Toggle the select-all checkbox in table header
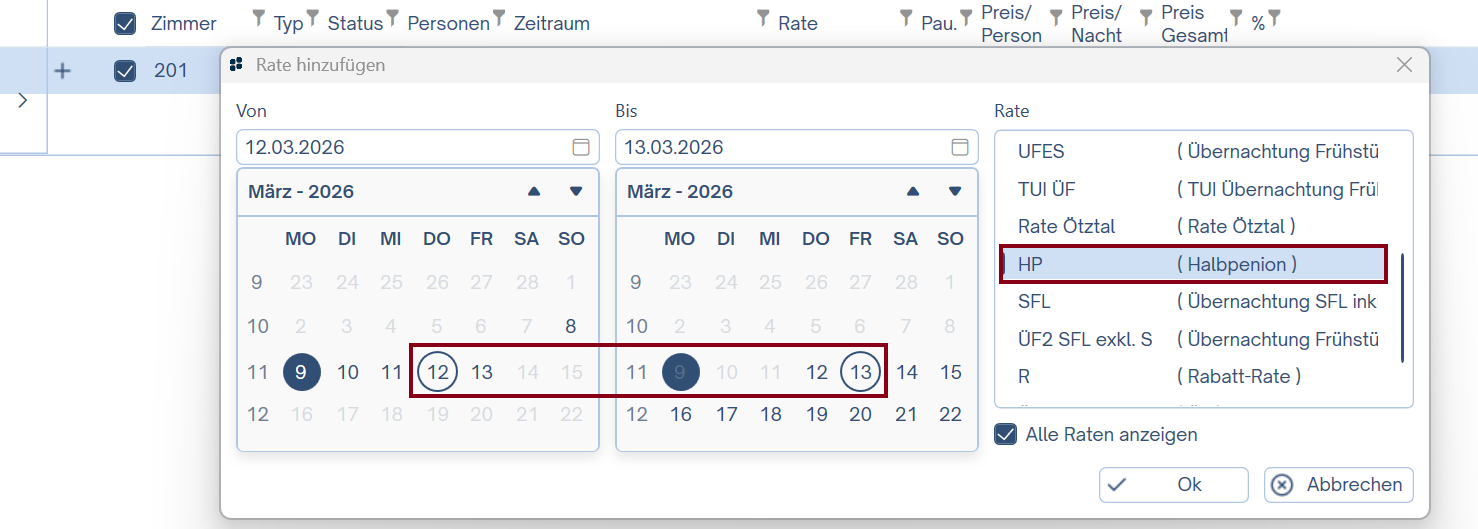This screenshot has width=1478, height=529. 125,23
